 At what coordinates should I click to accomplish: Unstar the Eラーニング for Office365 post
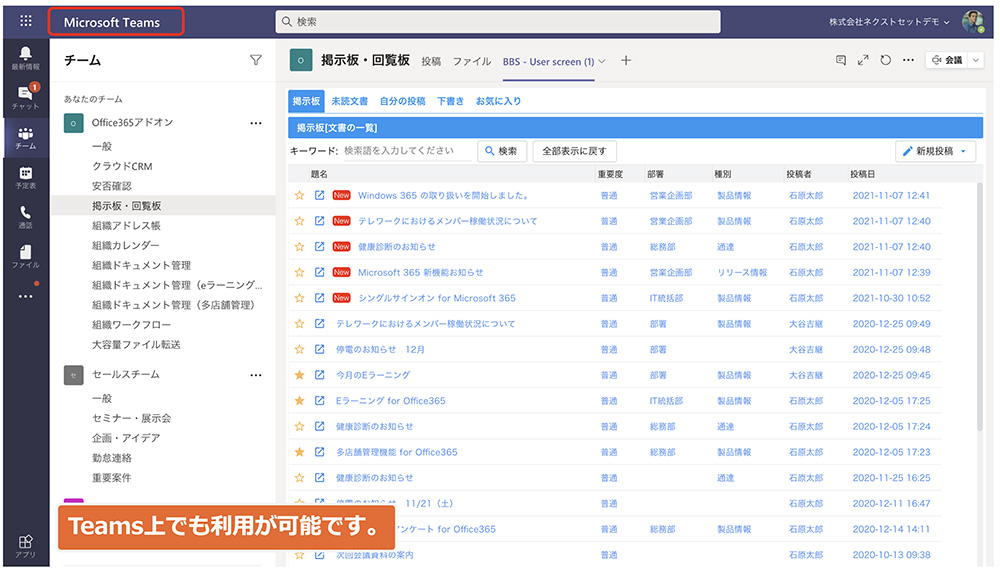coord(299,401)
